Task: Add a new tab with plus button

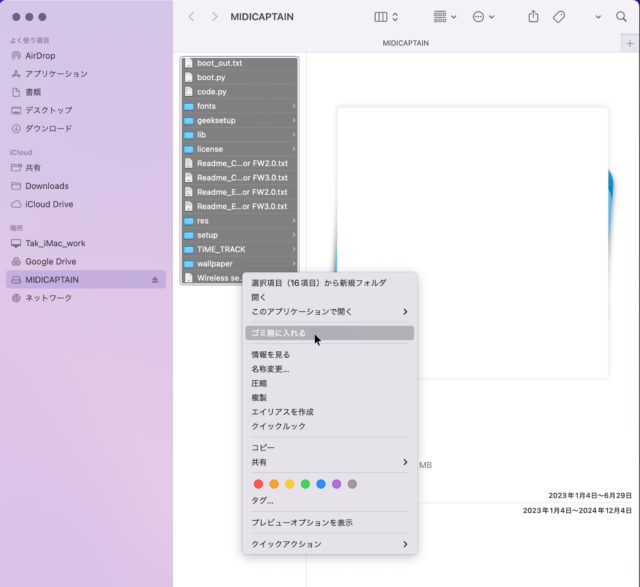Action: [630, 43]
